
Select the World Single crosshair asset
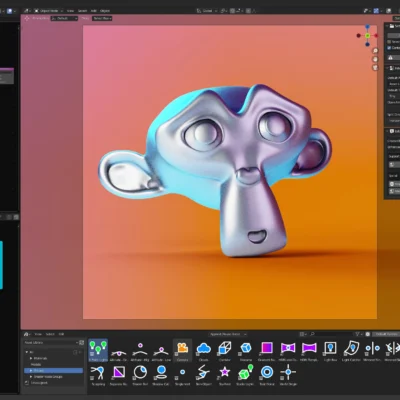[x=288, y=375]
